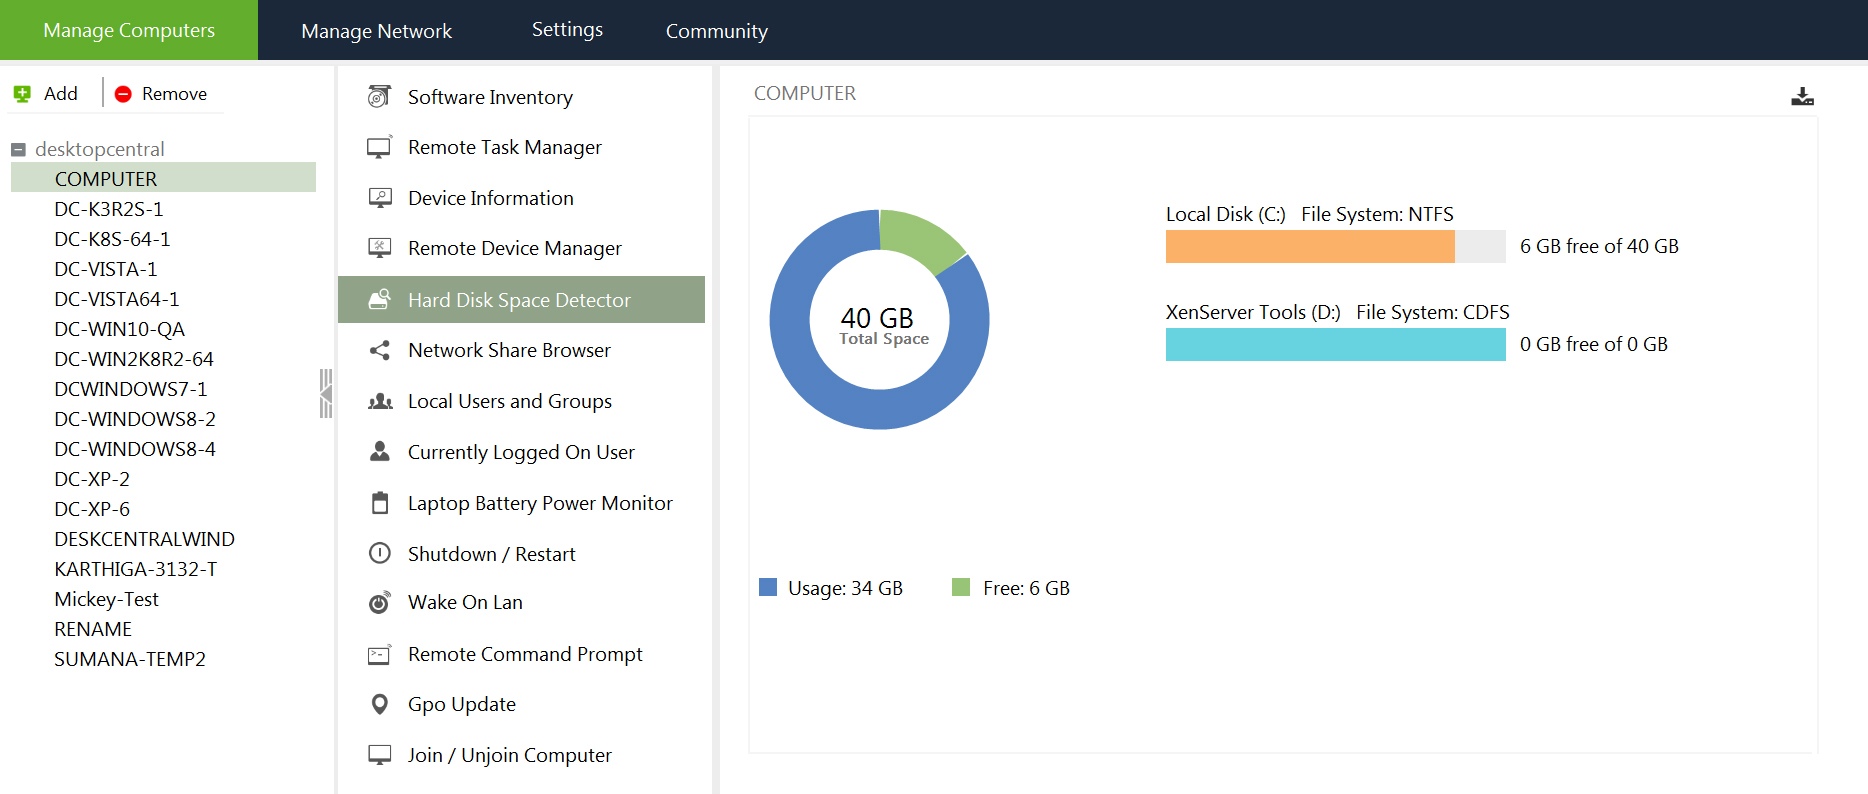Click the Wake On Lan icon
Screen dimensions: 1868x794
(x=380, y=602)
